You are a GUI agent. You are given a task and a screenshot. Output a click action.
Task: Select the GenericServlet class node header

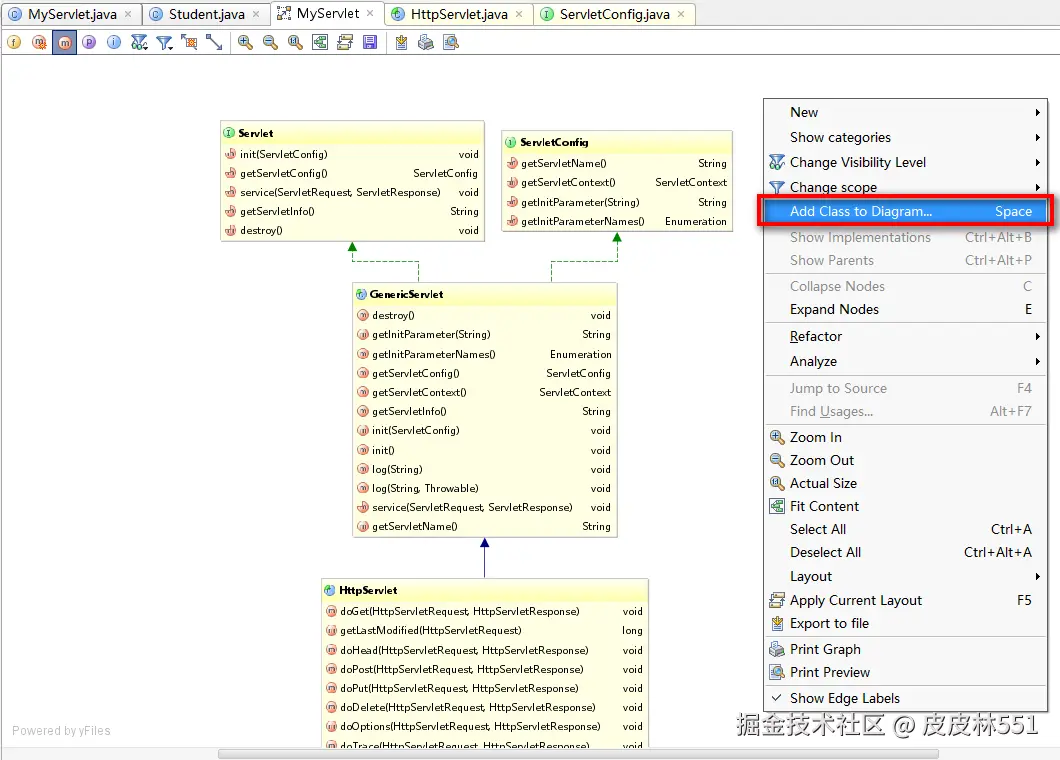(485, 294)
